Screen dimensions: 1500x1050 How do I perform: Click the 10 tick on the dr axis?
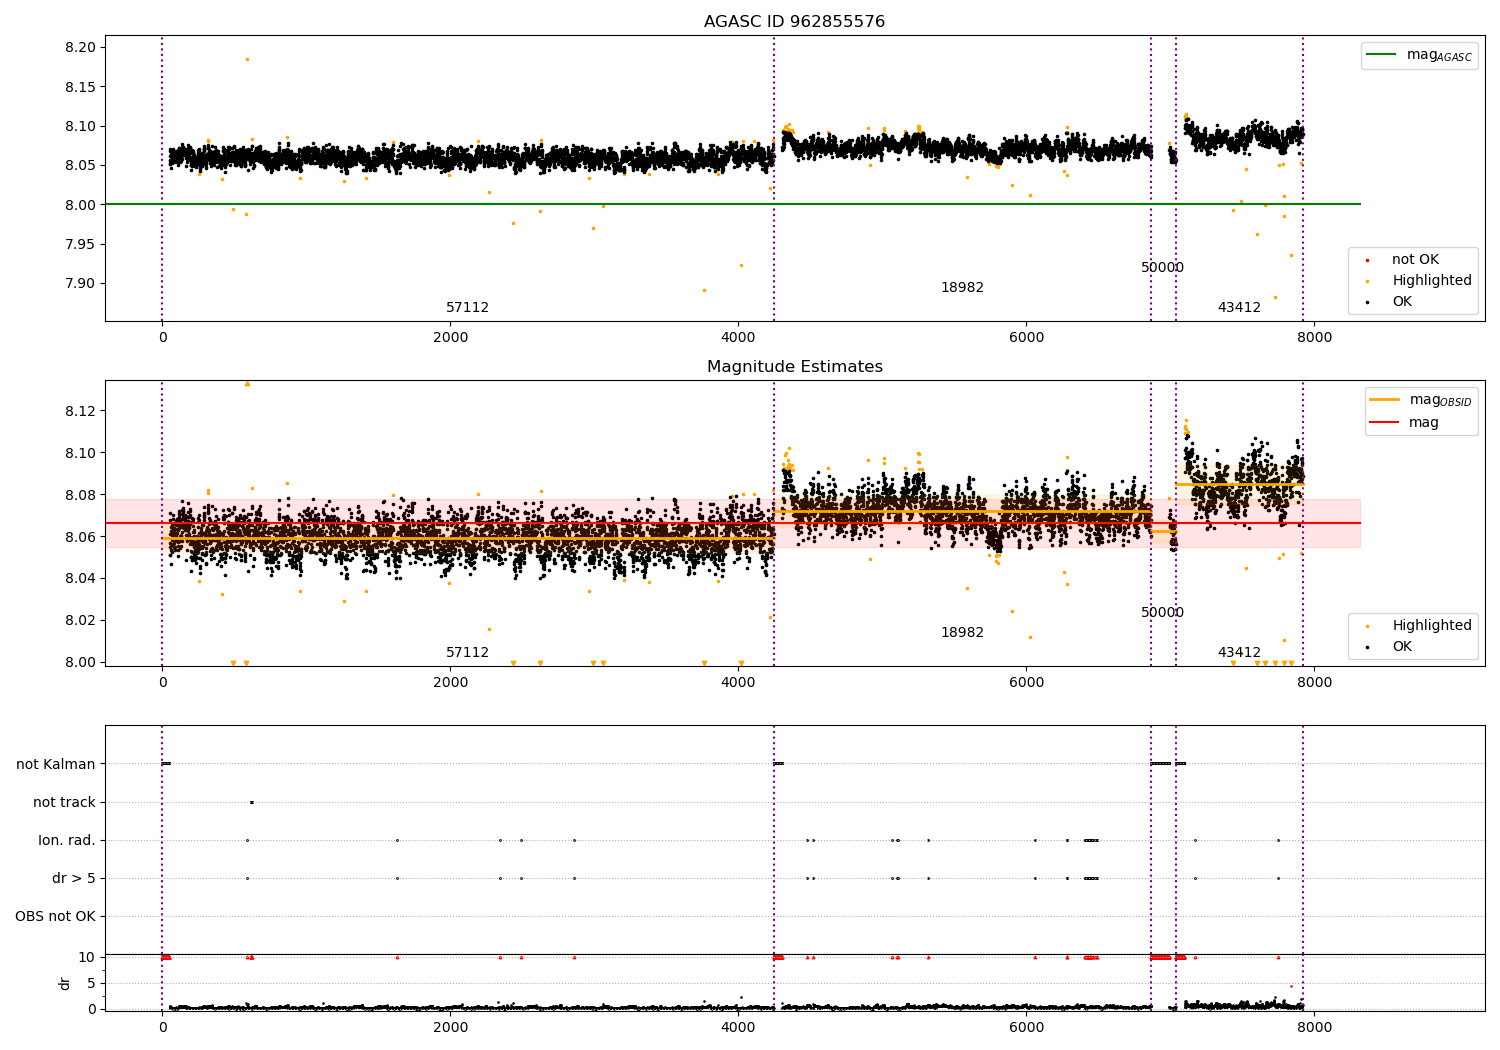tap(87, 958)
